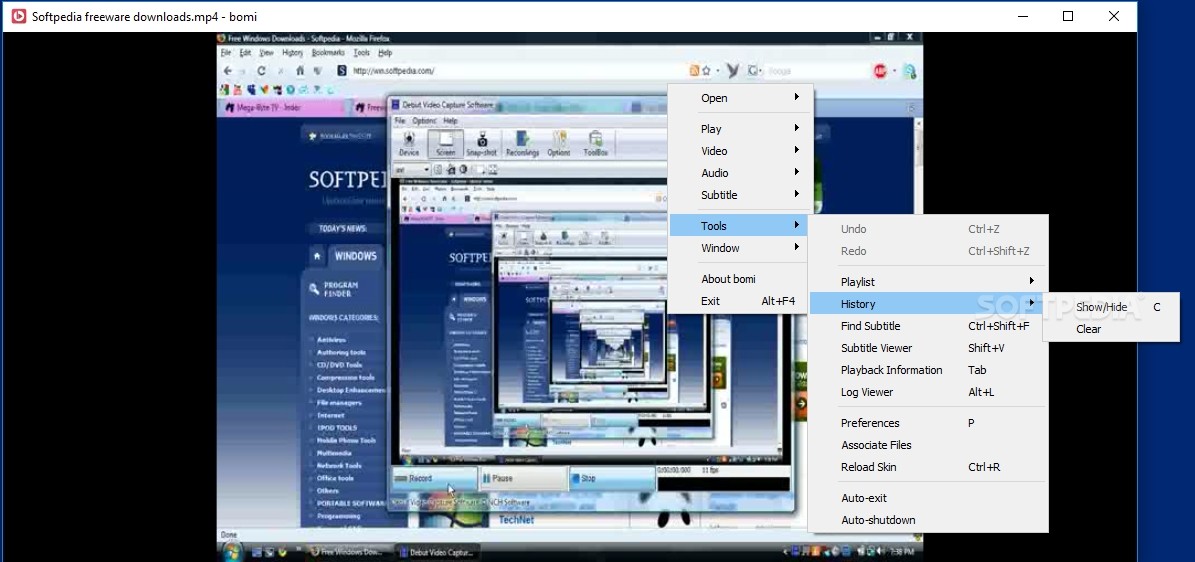Image resolution: width=1195 pixels, height=562 pixels.
Task: Minimize the bomi window
Action: tap(1022, 16)
